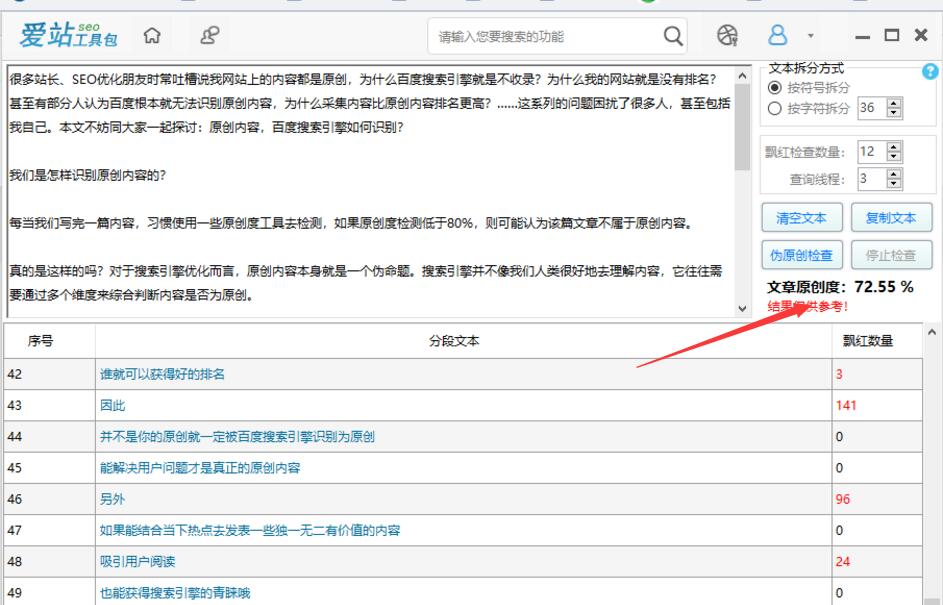Increase the character split count value
943x605 pixels.
point(895,104)
